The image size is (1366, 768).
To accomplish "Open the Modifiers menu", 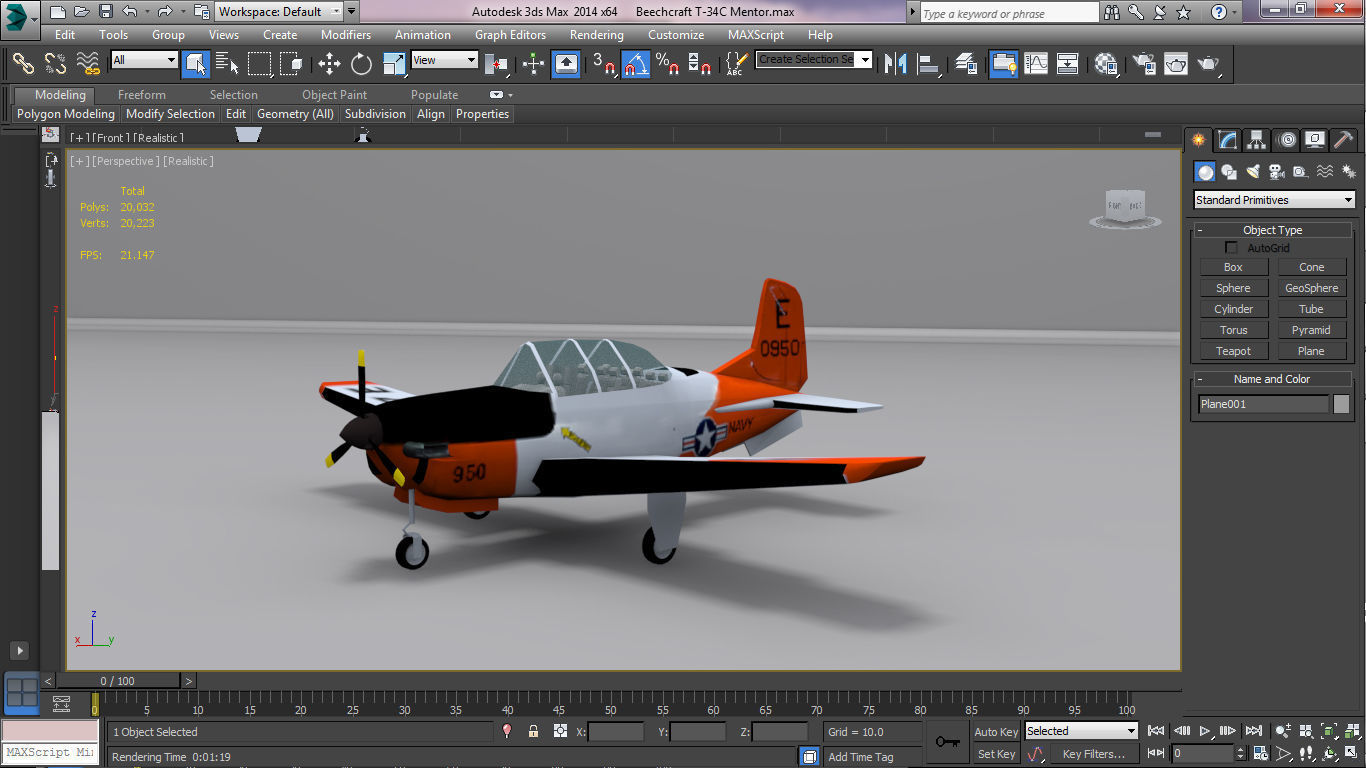I will [346, 35].
